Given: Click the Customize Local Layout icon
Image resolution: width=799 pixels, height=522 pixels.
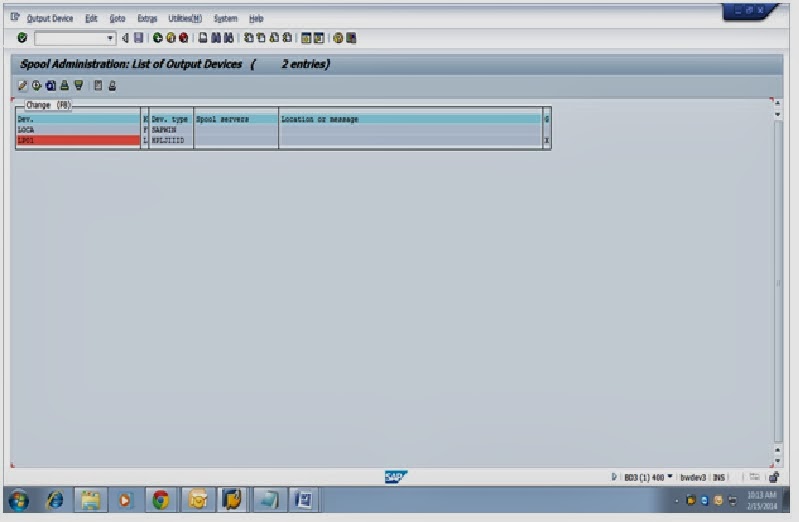Looking at the screenshot, I should pos(351,38).
